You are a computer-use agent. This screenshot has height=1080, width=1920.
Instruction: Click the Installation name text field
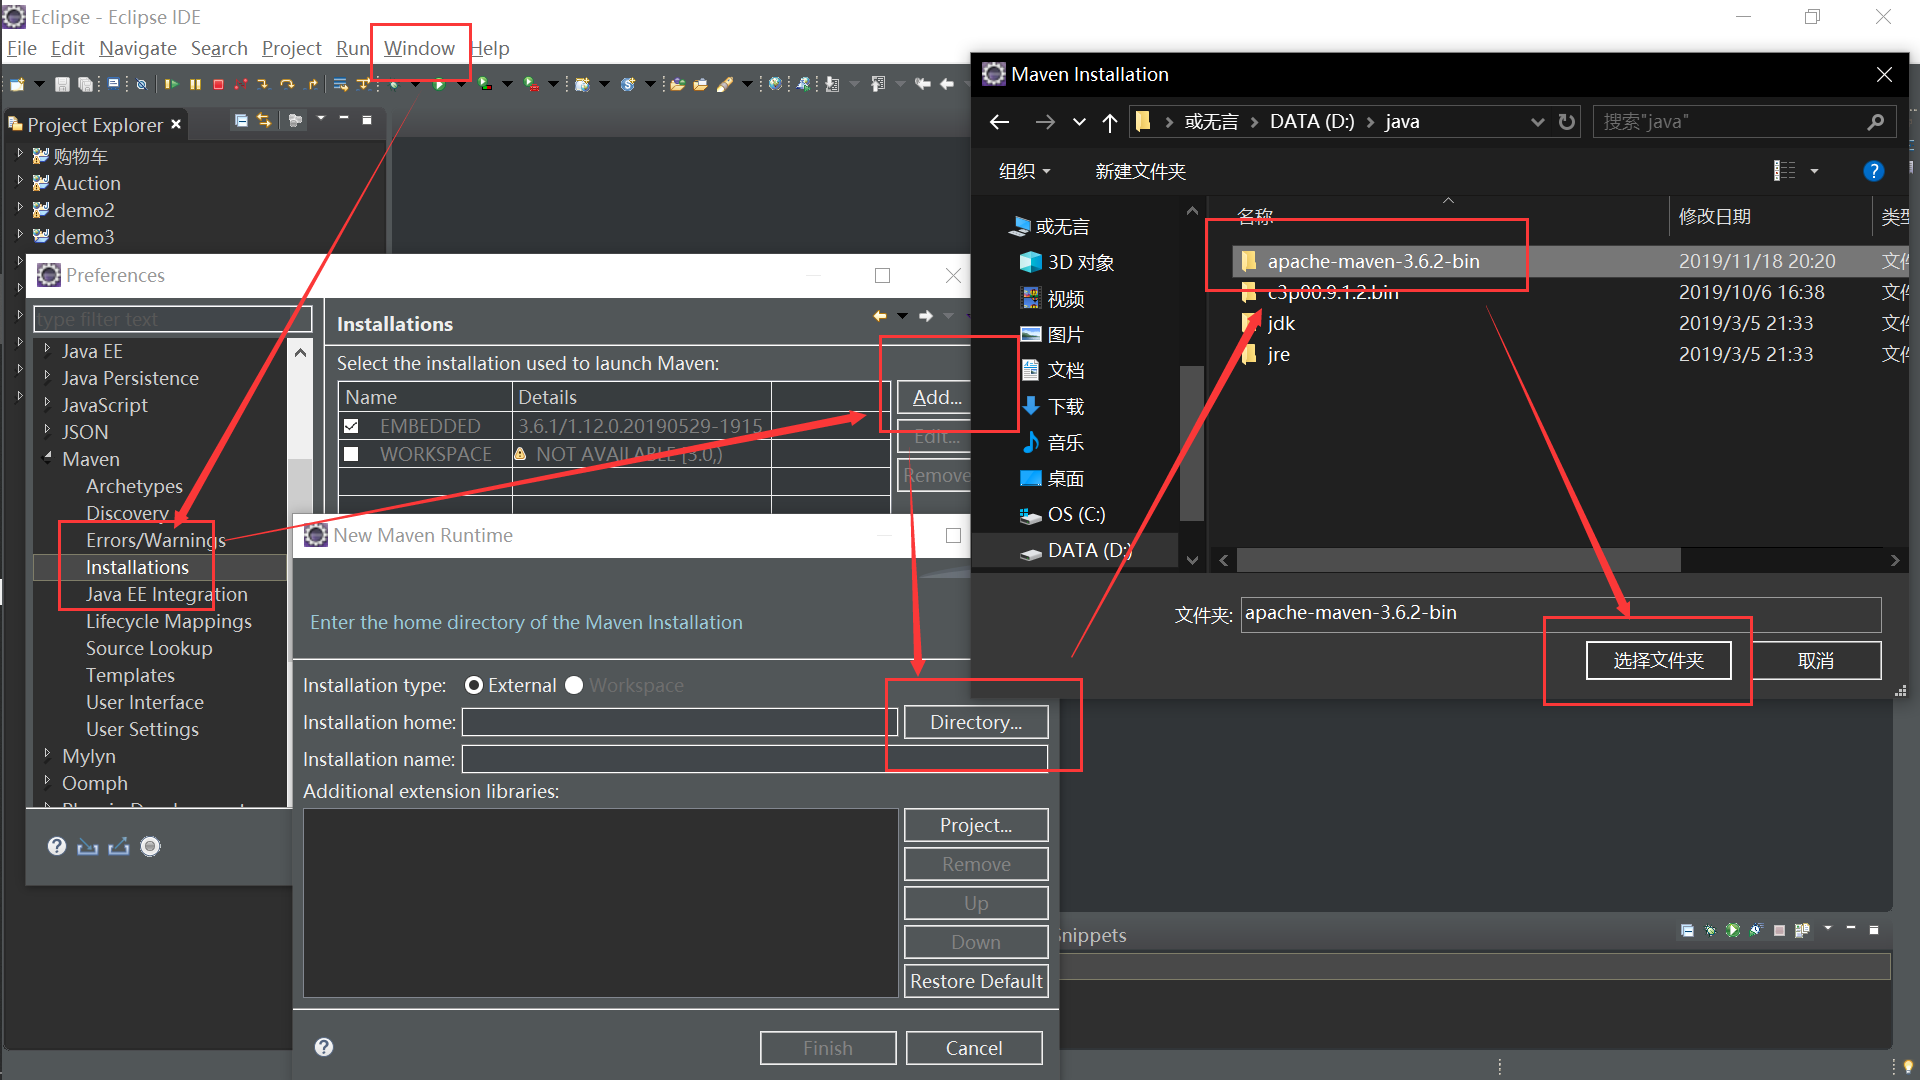point(754,759)
